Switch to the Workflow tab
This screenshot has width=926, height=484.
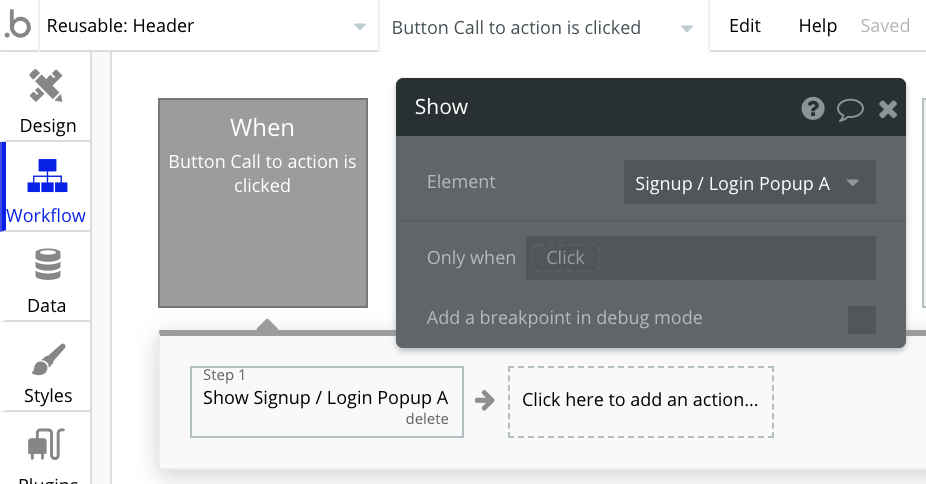pos(46,188)
